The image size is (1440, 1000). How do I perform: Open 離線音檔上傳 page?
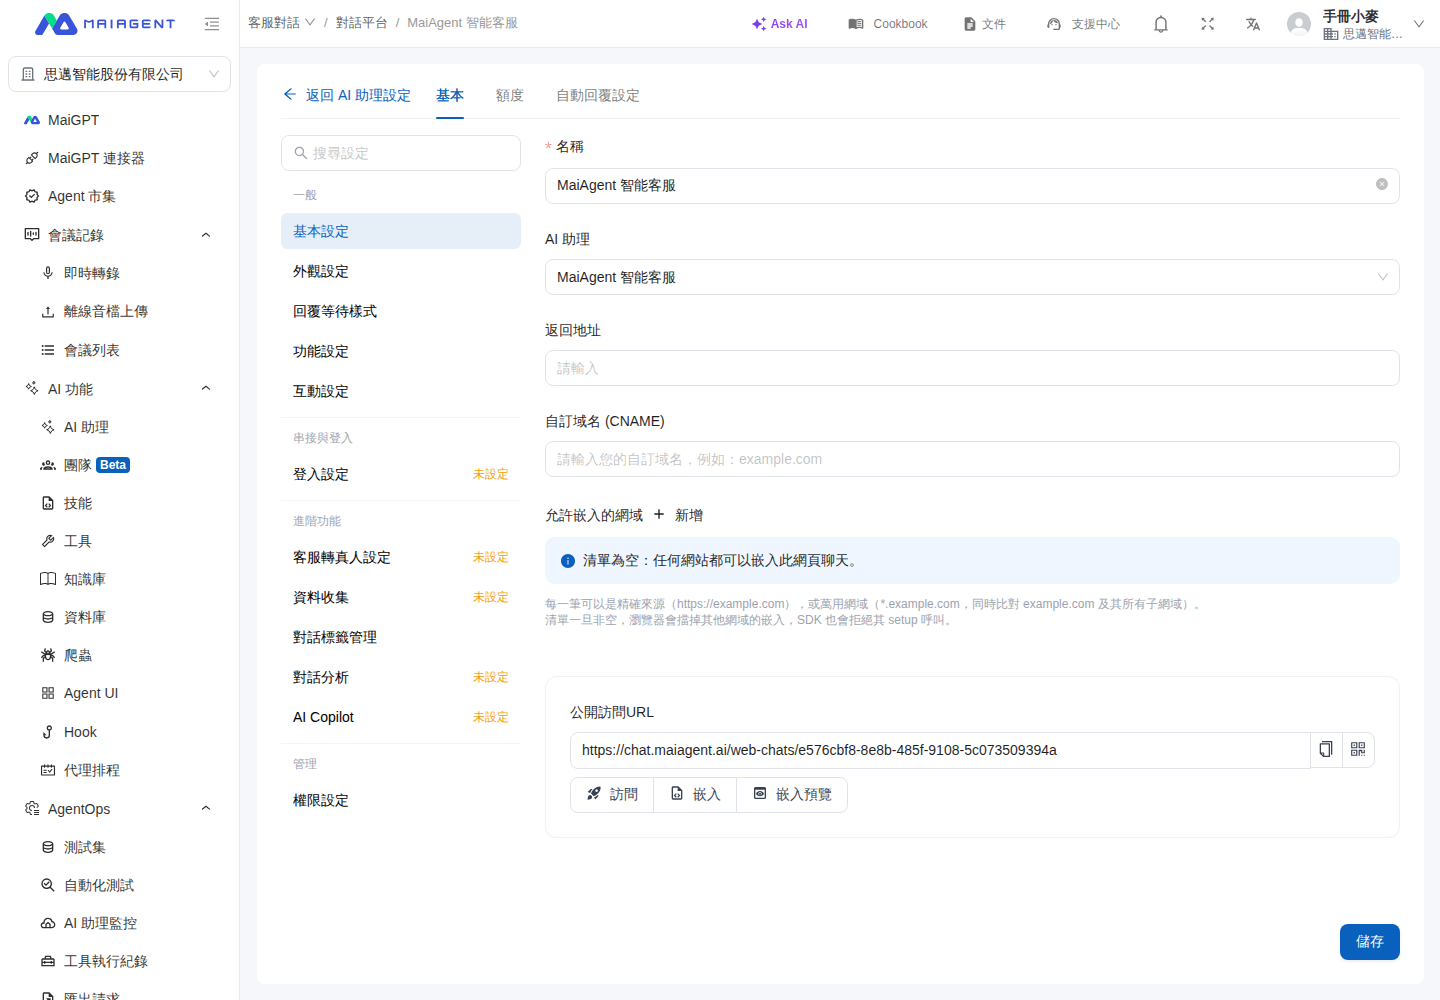click(119, 311)
